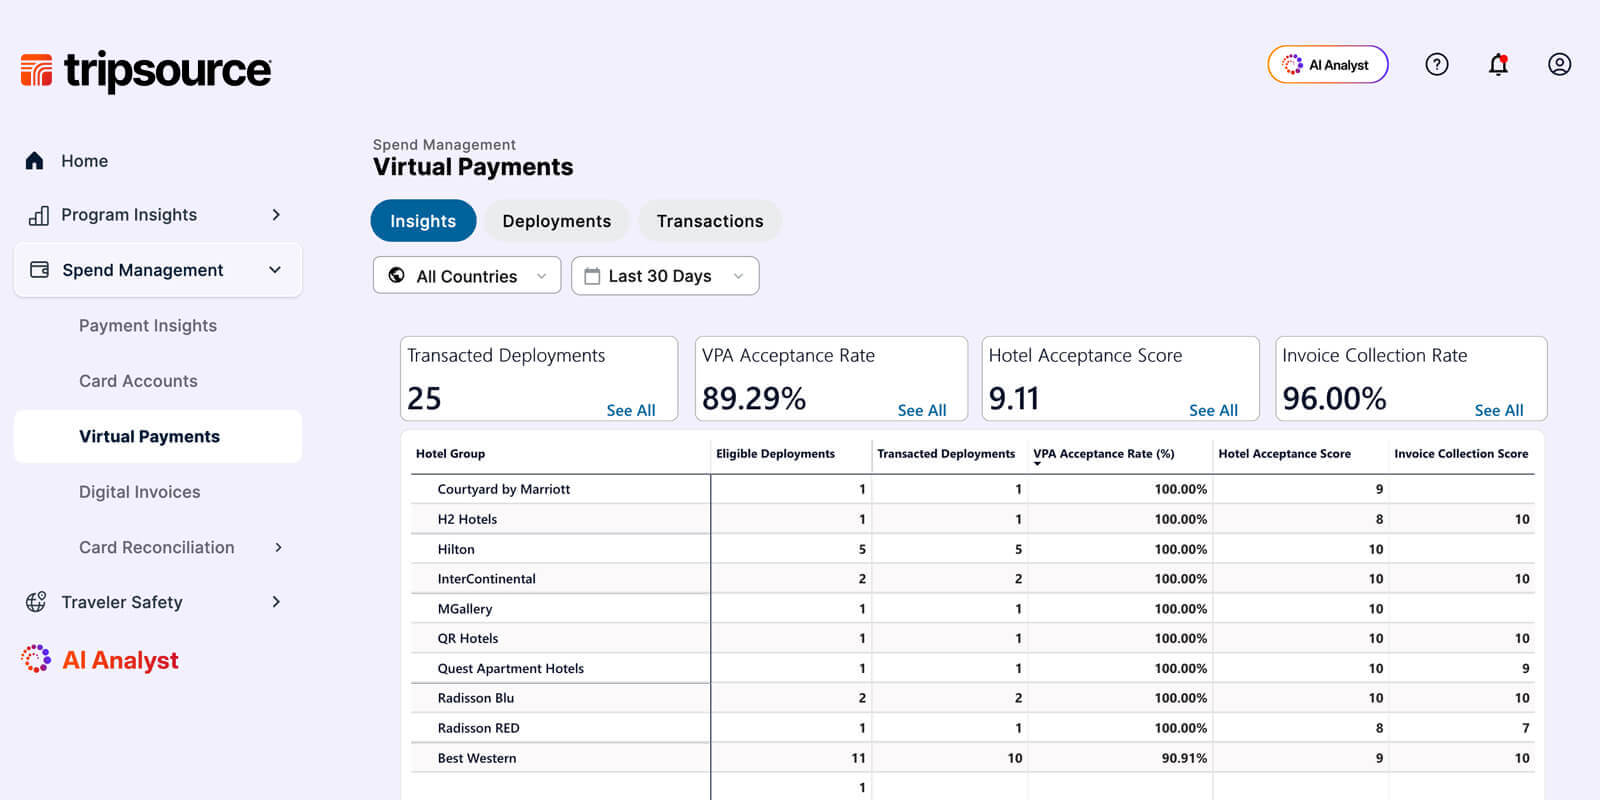
Task: Open the All Countries dropdown
Action: click(467, 276)
